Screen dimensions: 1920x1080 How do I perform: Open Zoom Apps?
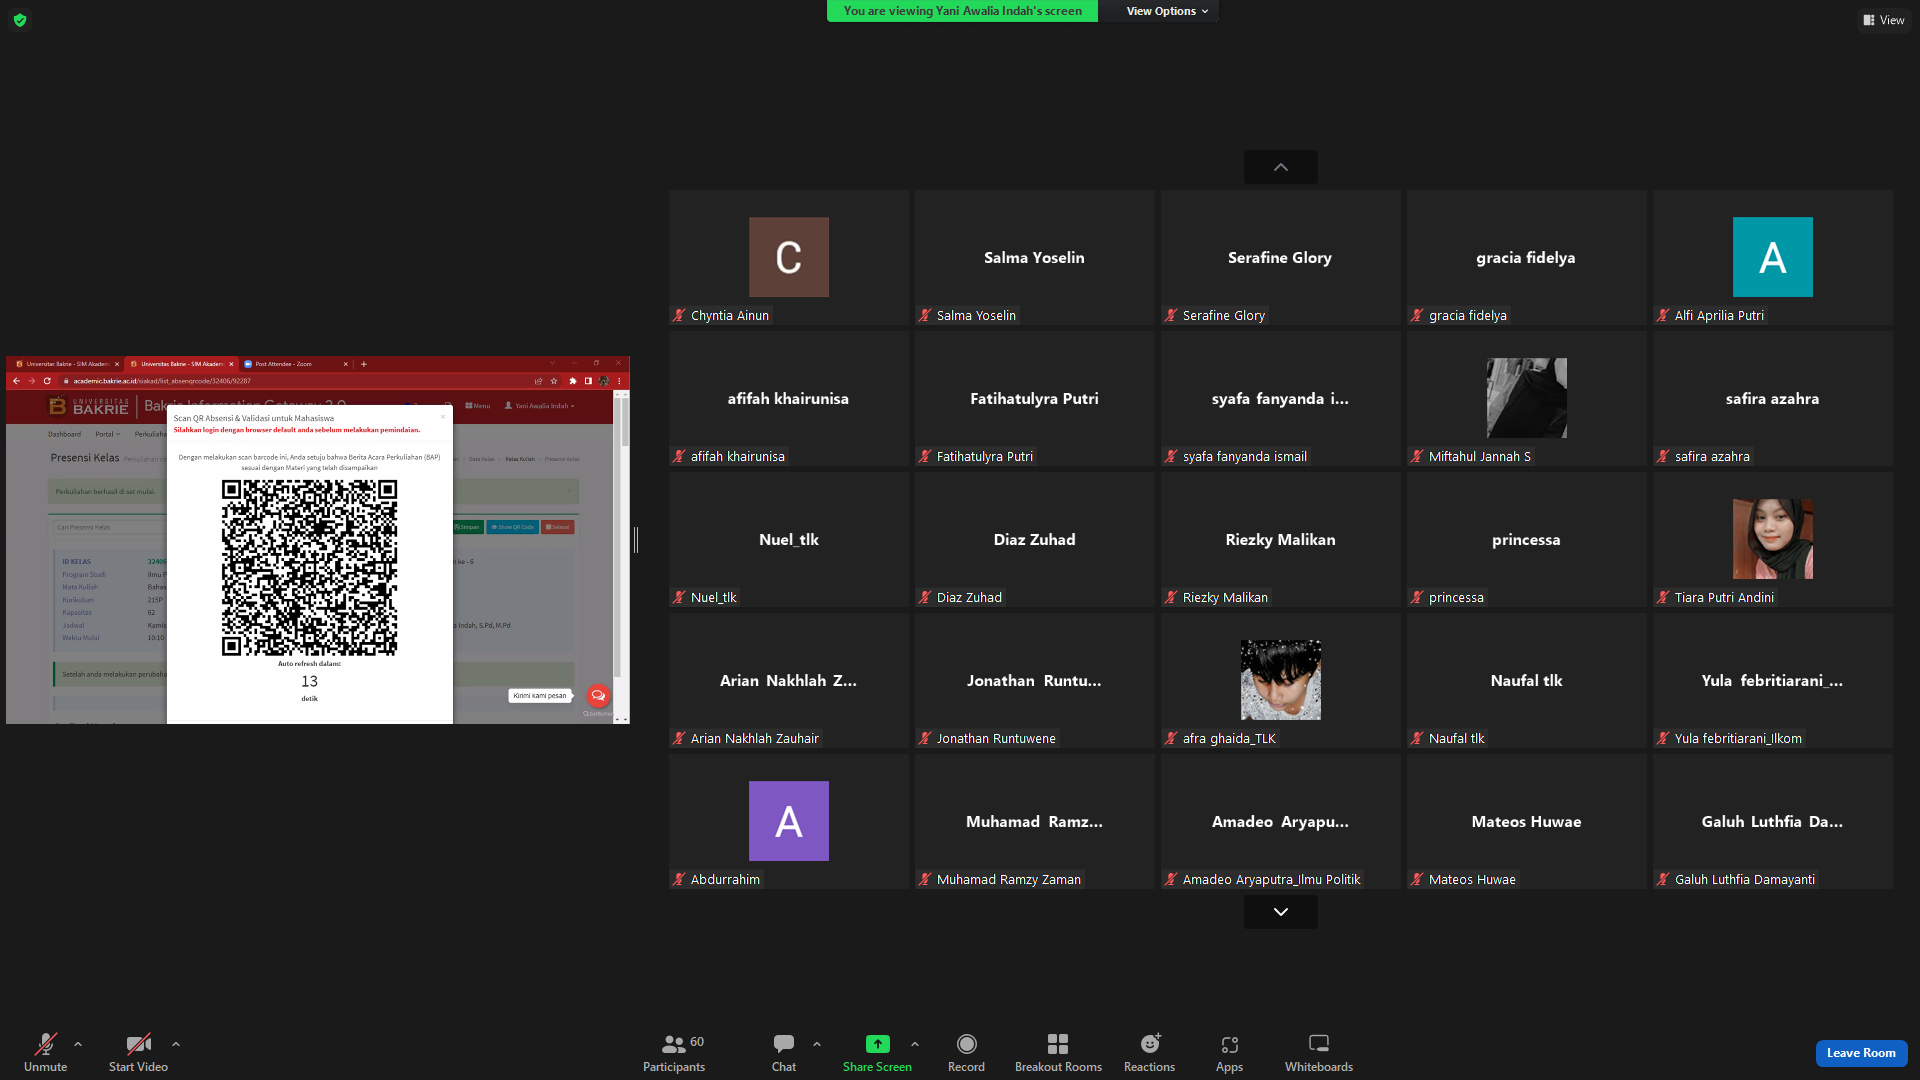coord(1229,1052)
